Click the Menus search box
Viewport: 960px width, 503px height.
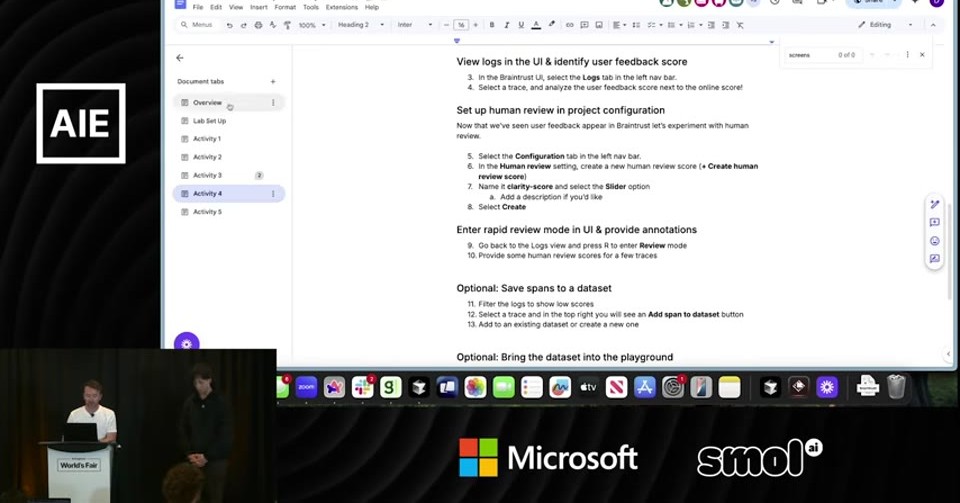pos(198,25)
